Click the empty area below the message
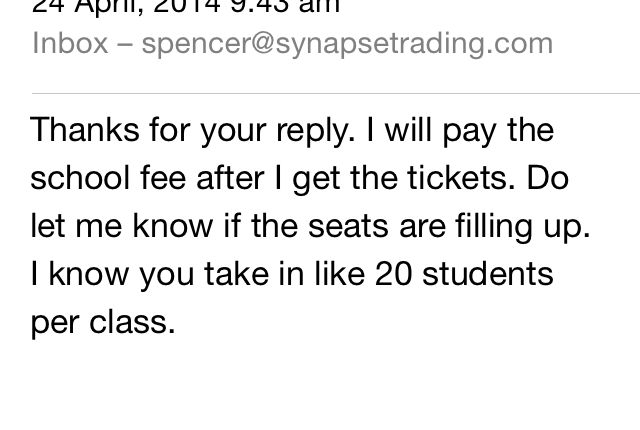 click(x=320, y=385)
